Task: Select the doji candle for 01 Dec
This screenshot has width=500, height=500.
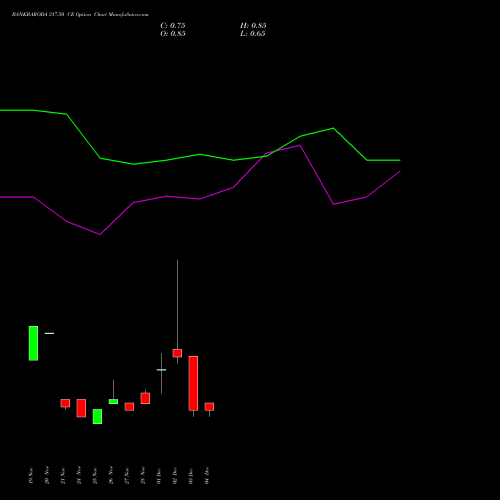Action: tap(161, 370)
